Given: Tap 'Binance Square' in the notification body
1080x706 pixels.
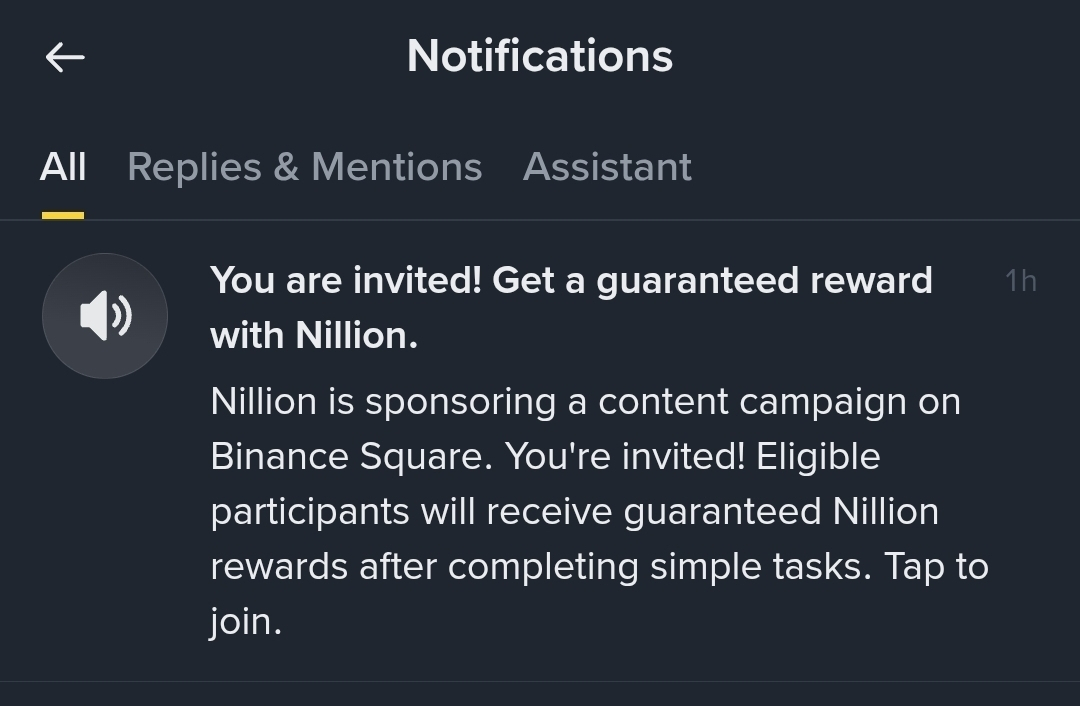Looking at the screenshot, I should pos(351,457).
